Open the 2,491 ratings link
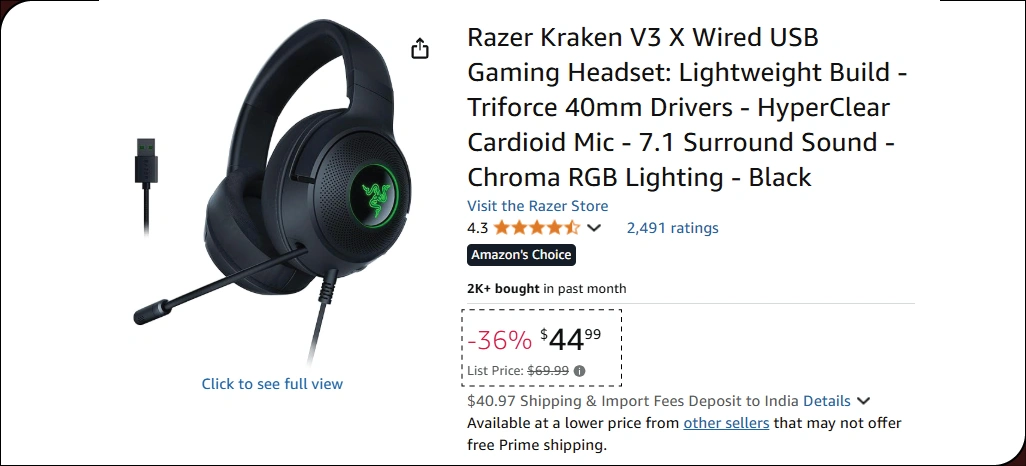1026x466 pixels. pyautogui.click(x=673, y=228)
